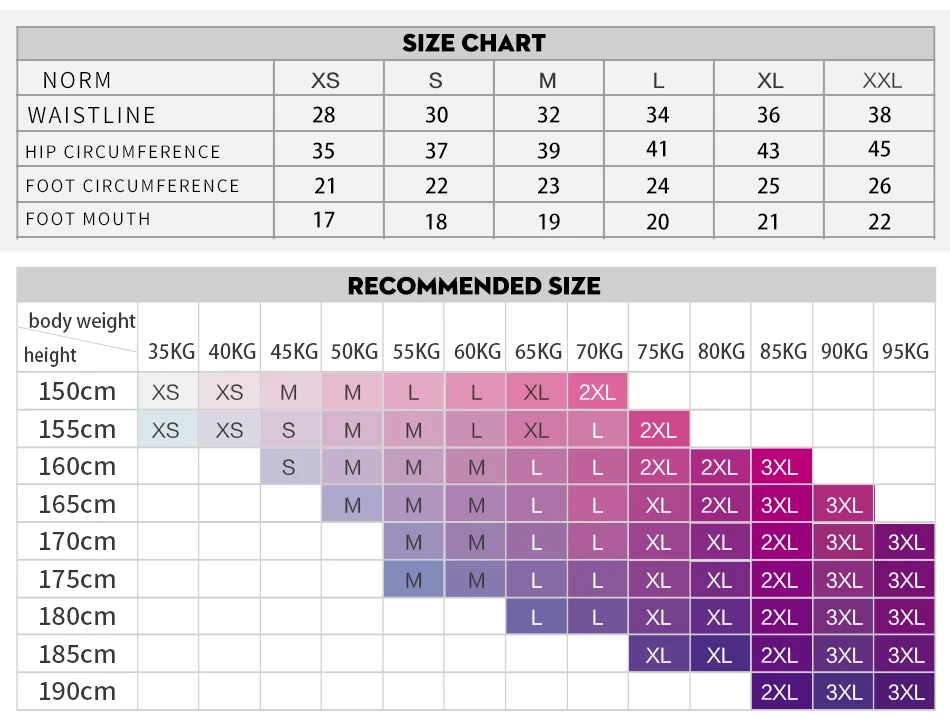
Task: Click waistline value 38
Action: (880, 115)
